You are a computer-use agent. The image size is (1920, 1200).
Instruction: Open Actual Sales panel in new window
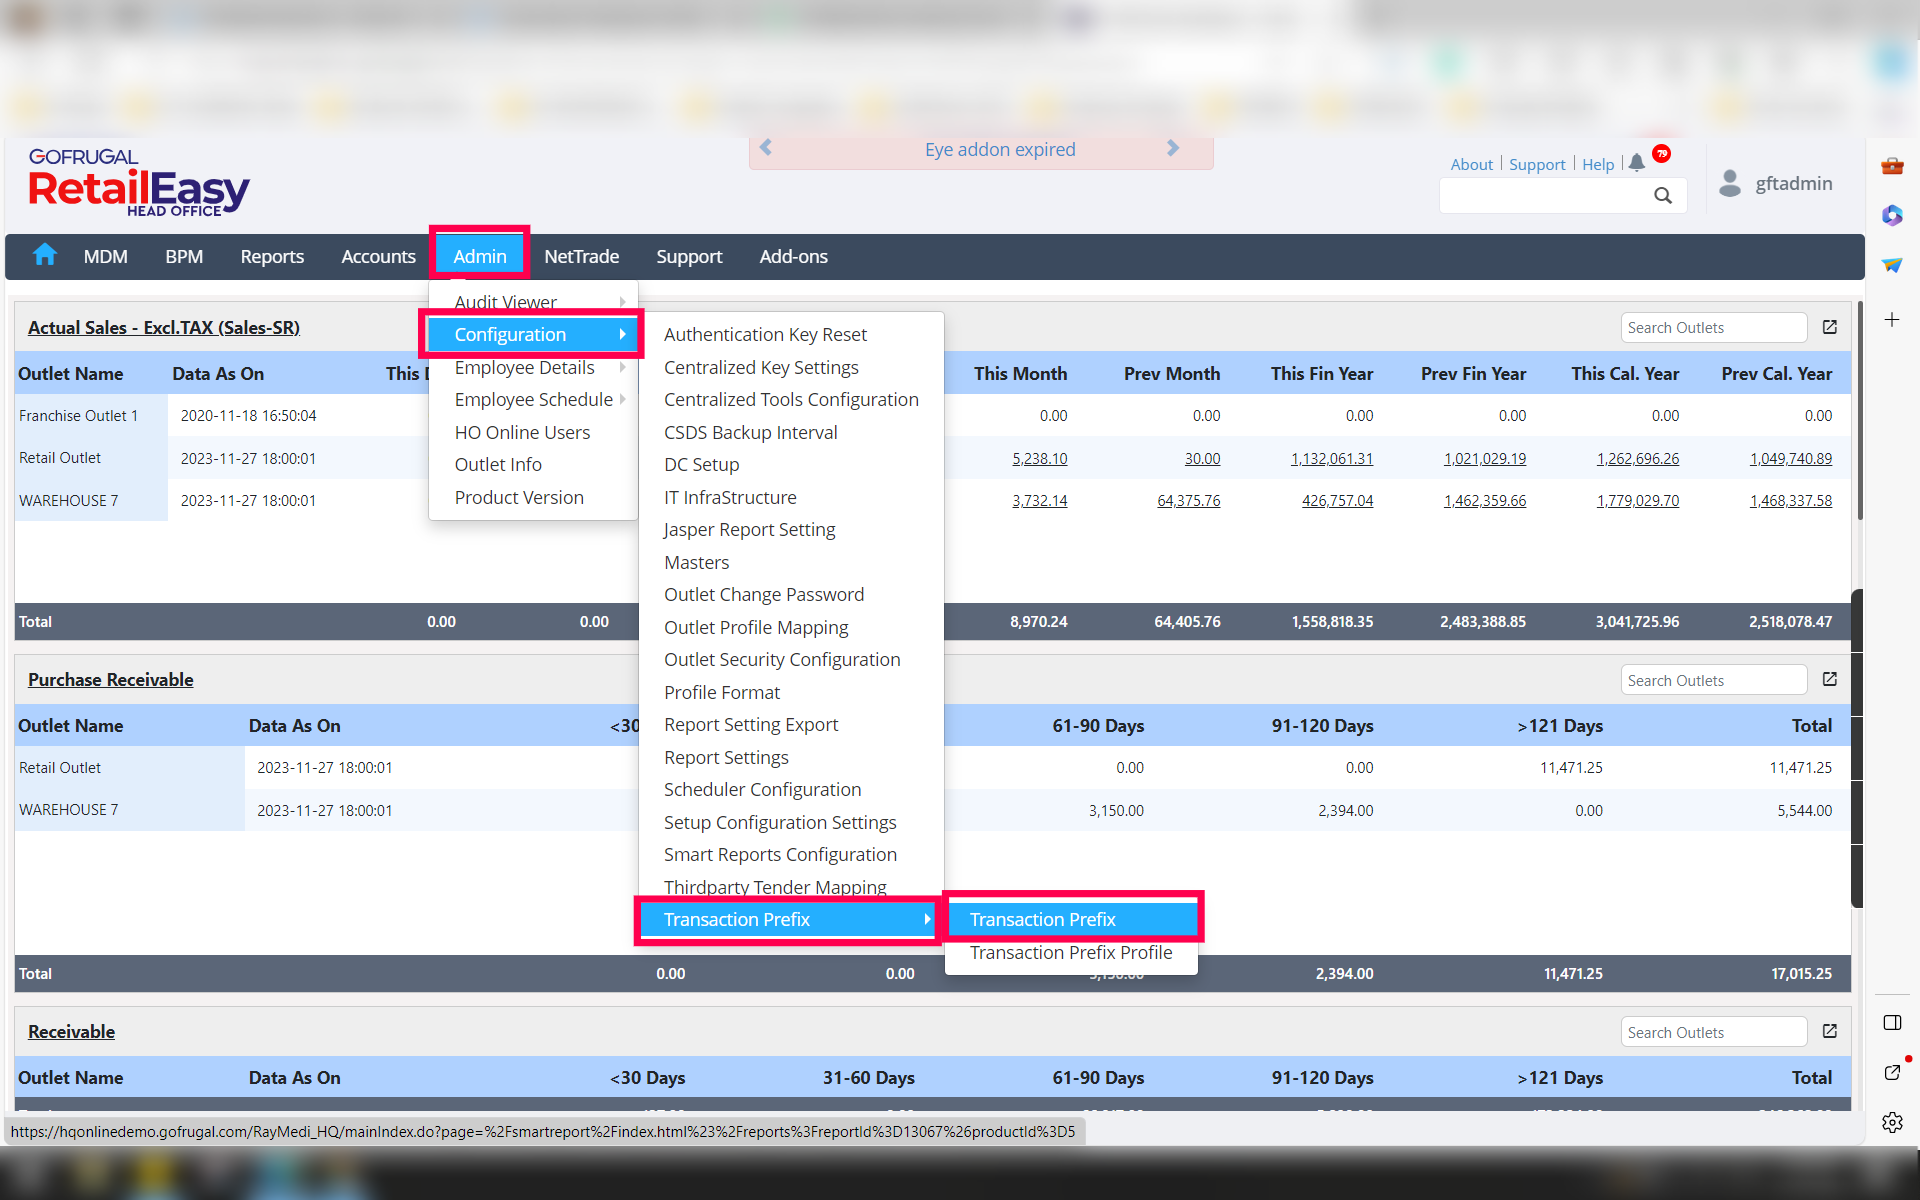pos(1829,327)
